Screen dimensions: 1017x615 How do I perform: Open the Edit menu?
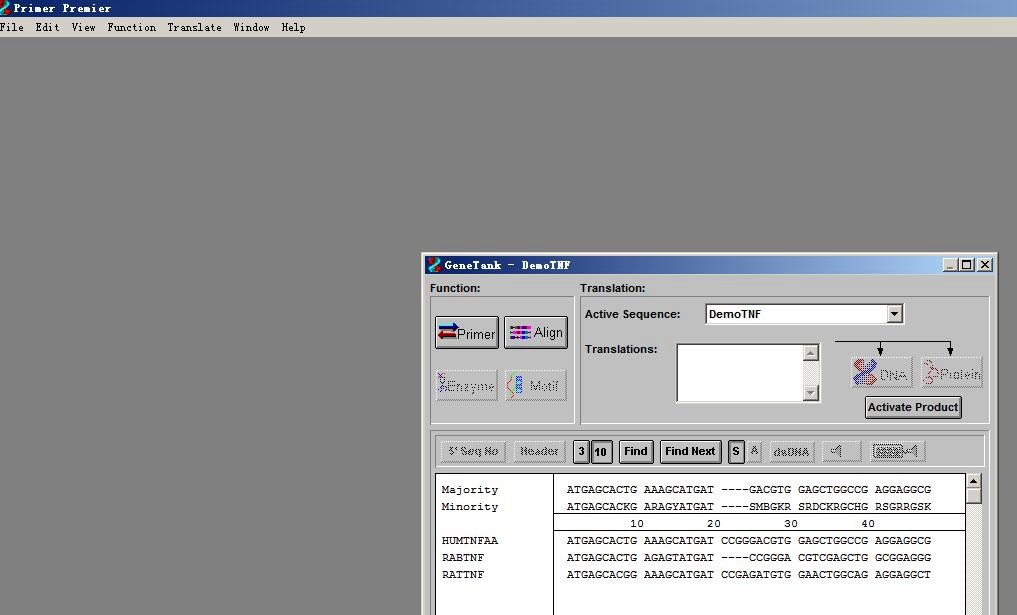coord(47,27)
